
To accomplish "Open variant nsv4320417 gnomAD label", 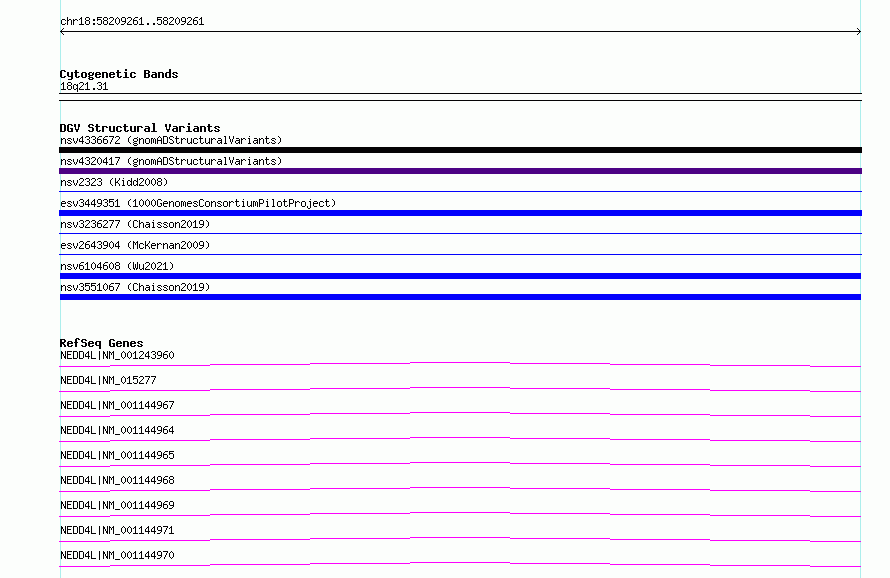I will pyautogui.click(x=171, y=161).
